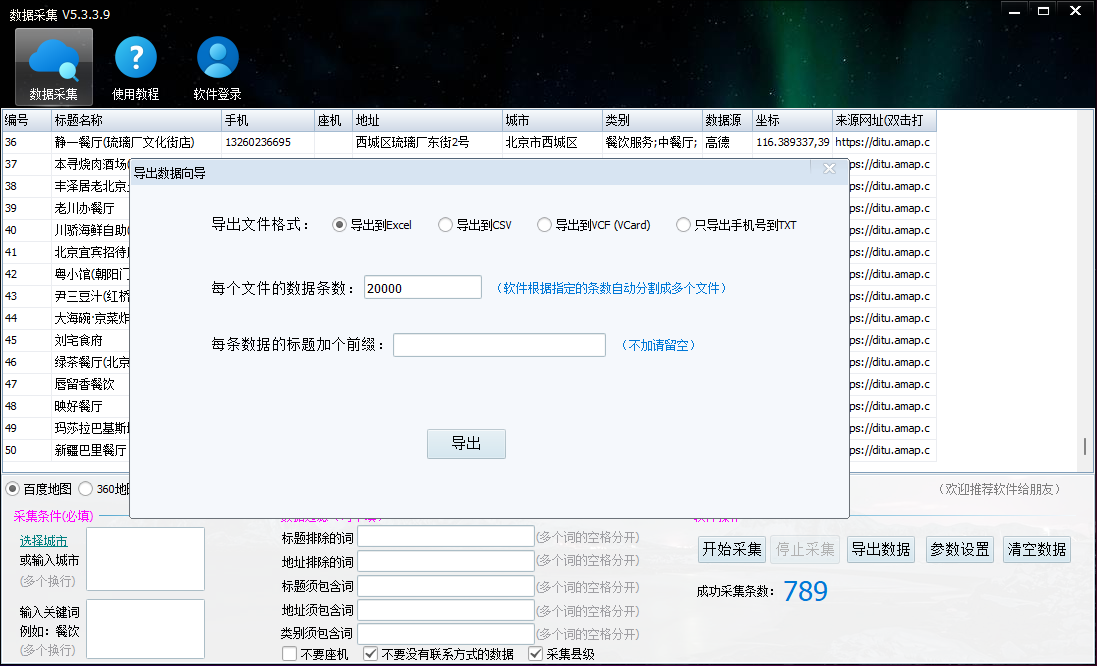Select 导出到VCF (VCard) radio option
The image size is (1097, 666).
coord(593,225)
